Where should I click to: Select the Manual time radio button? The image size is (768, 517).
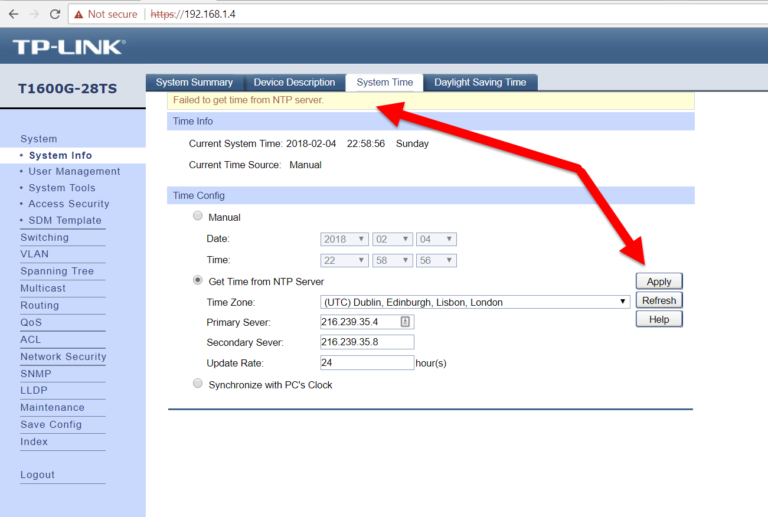(197, 215)
